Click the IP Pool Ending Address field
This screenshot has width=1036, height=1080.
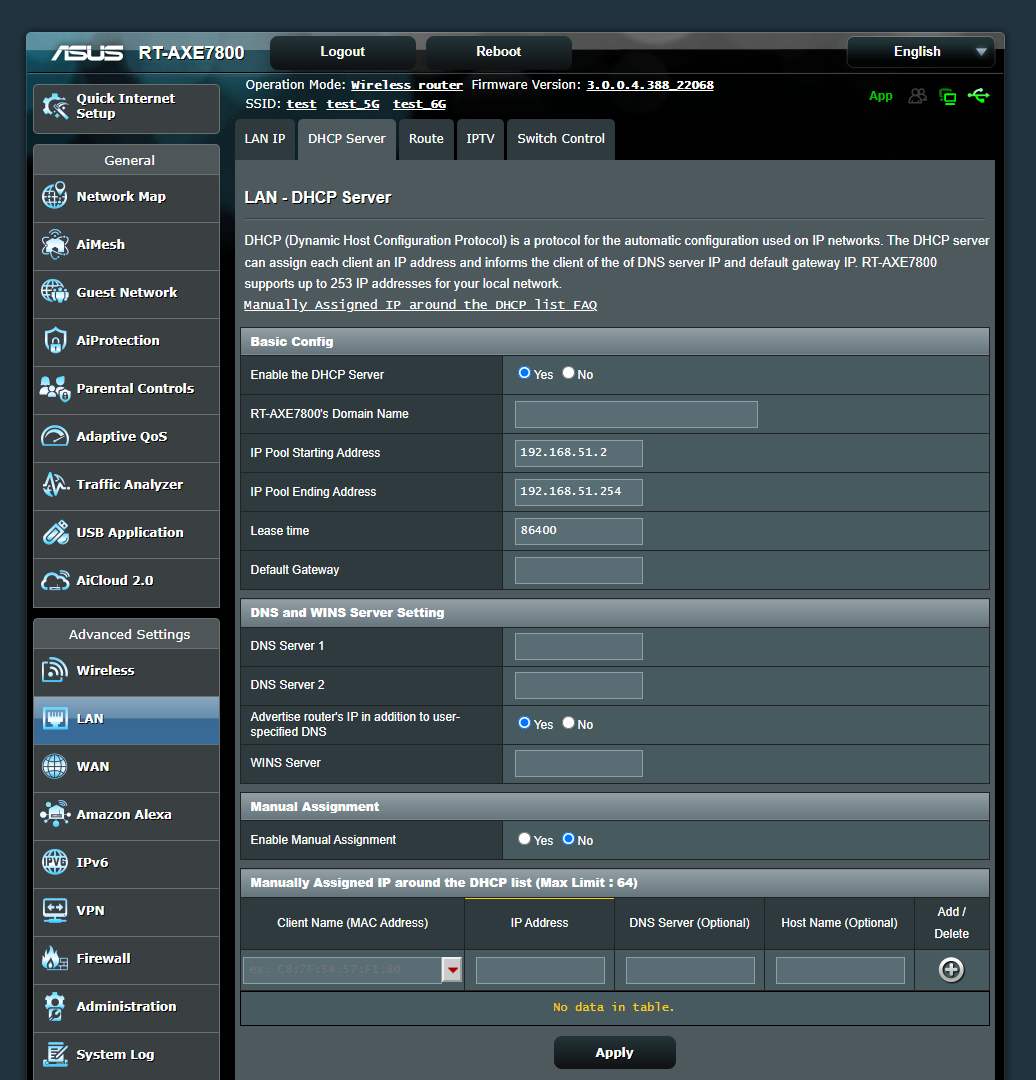(579, 492)
